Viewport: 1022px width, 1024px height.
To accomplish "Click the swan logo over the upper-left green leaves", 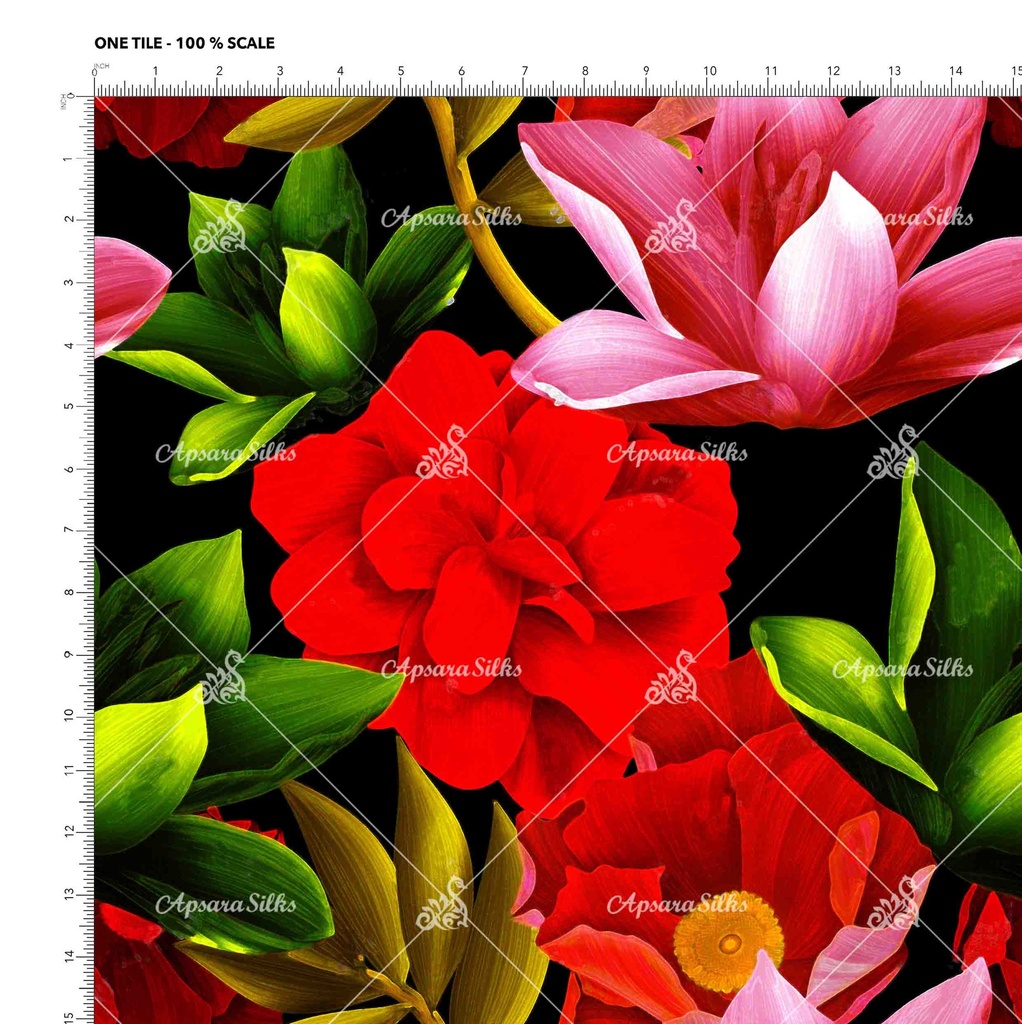I will [219, 226].
